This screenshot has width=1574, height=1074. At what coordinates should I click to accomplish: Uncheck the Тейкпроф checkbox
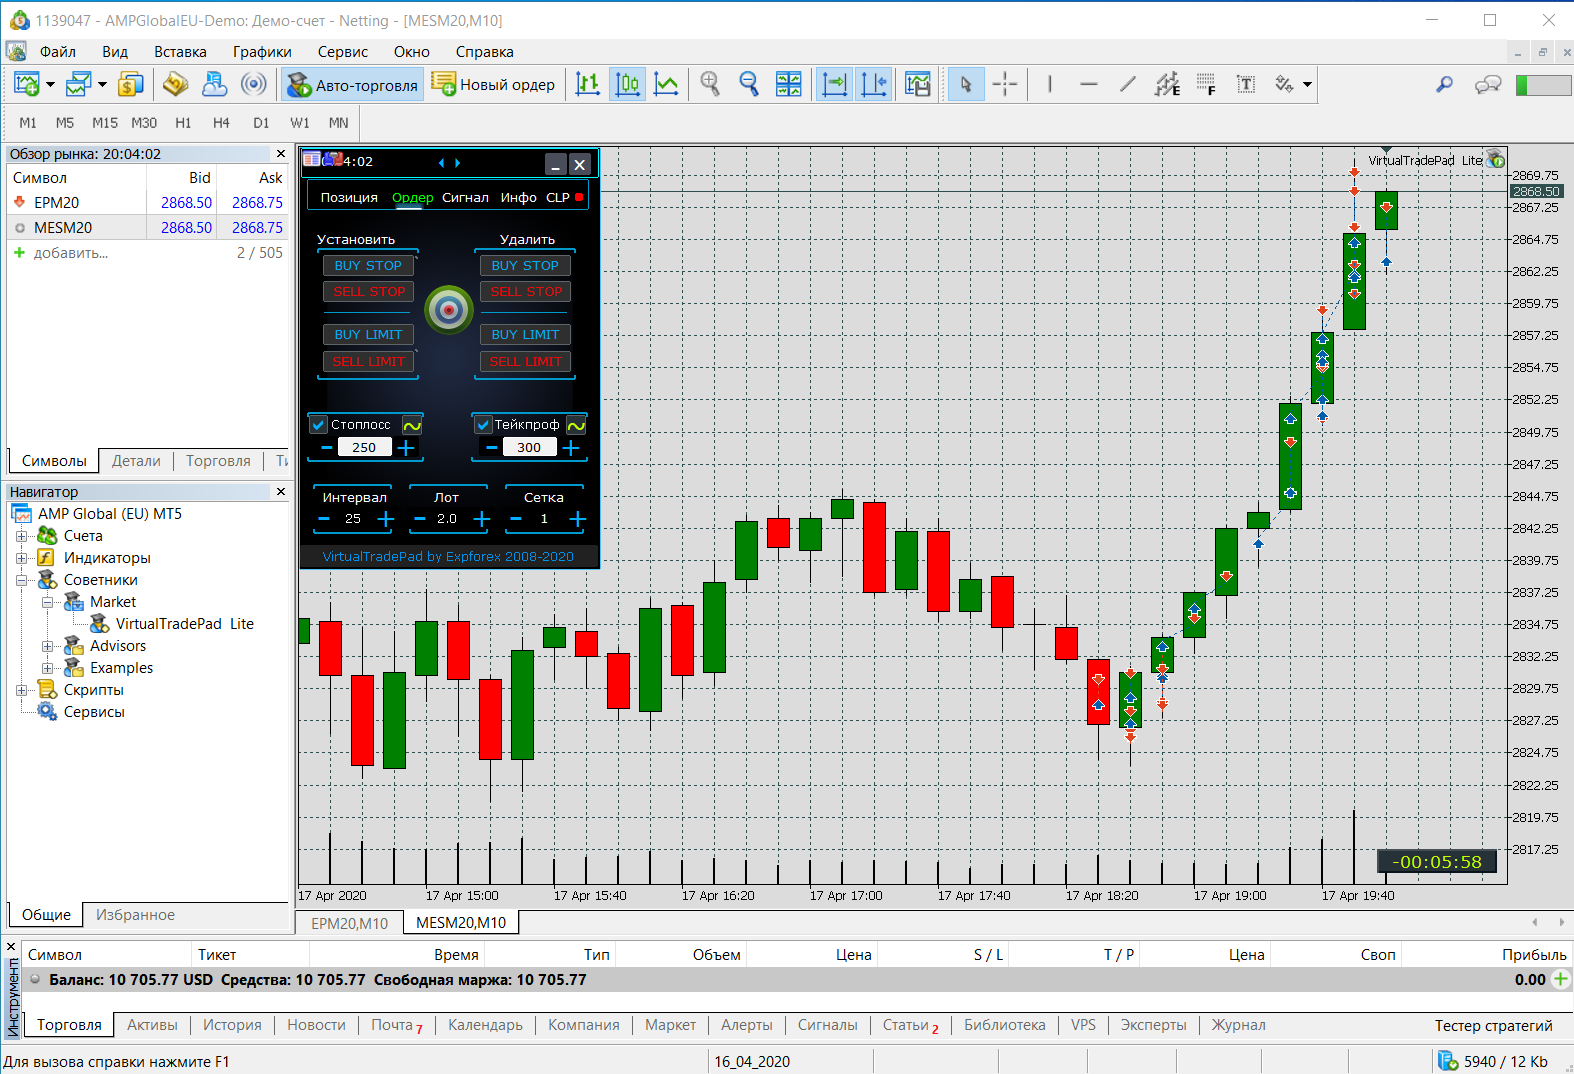click(483, 424)
